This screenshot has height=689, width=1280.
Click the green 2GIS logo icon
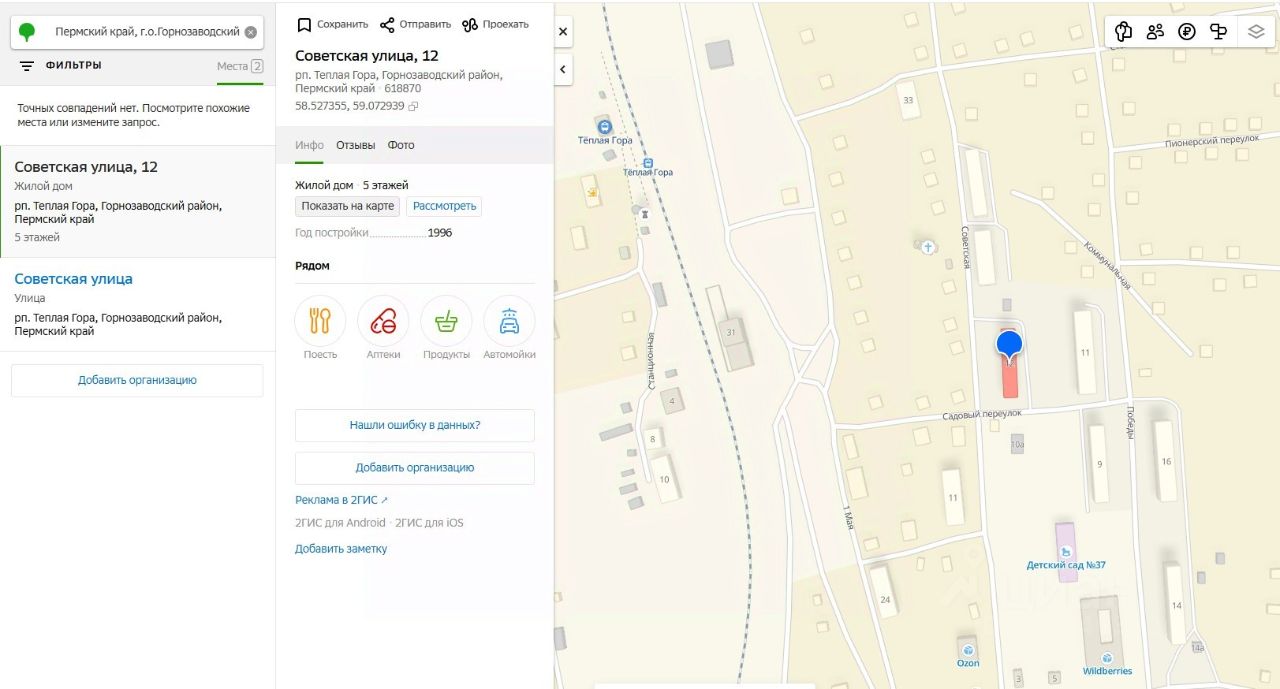pos(27,32)
